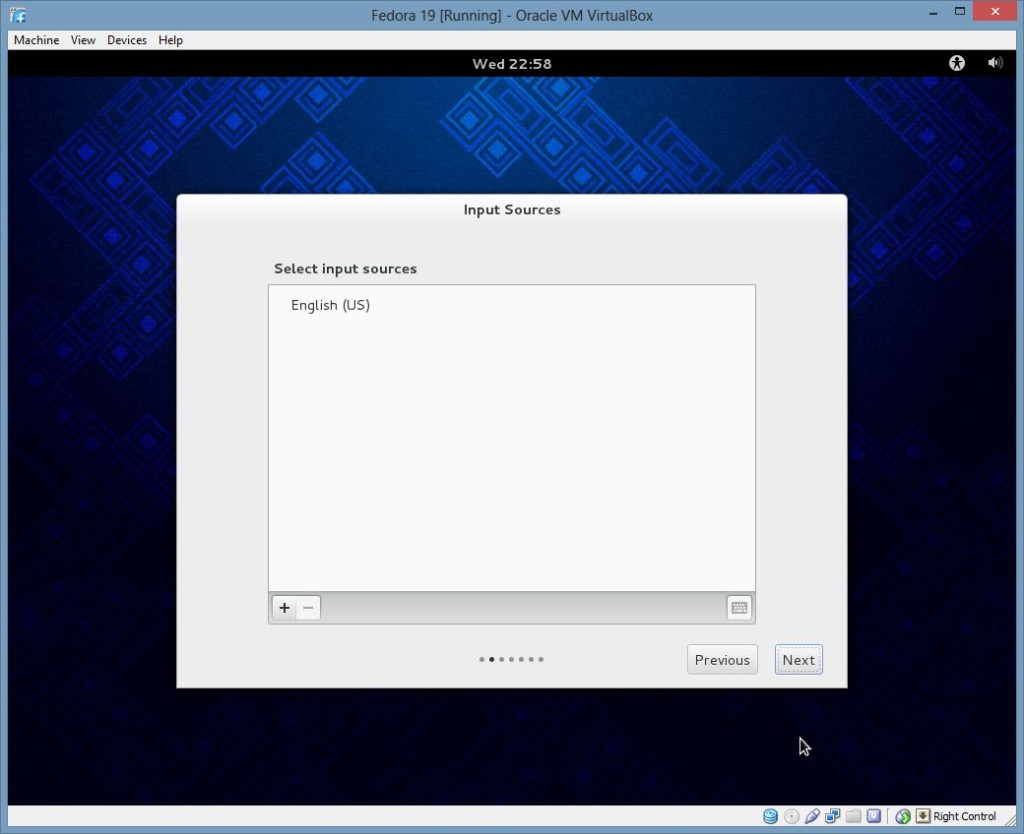Click the hard disk activity icon
Image resolution: width=1024 pixels, height=834 pixels.
coord(771,816)
